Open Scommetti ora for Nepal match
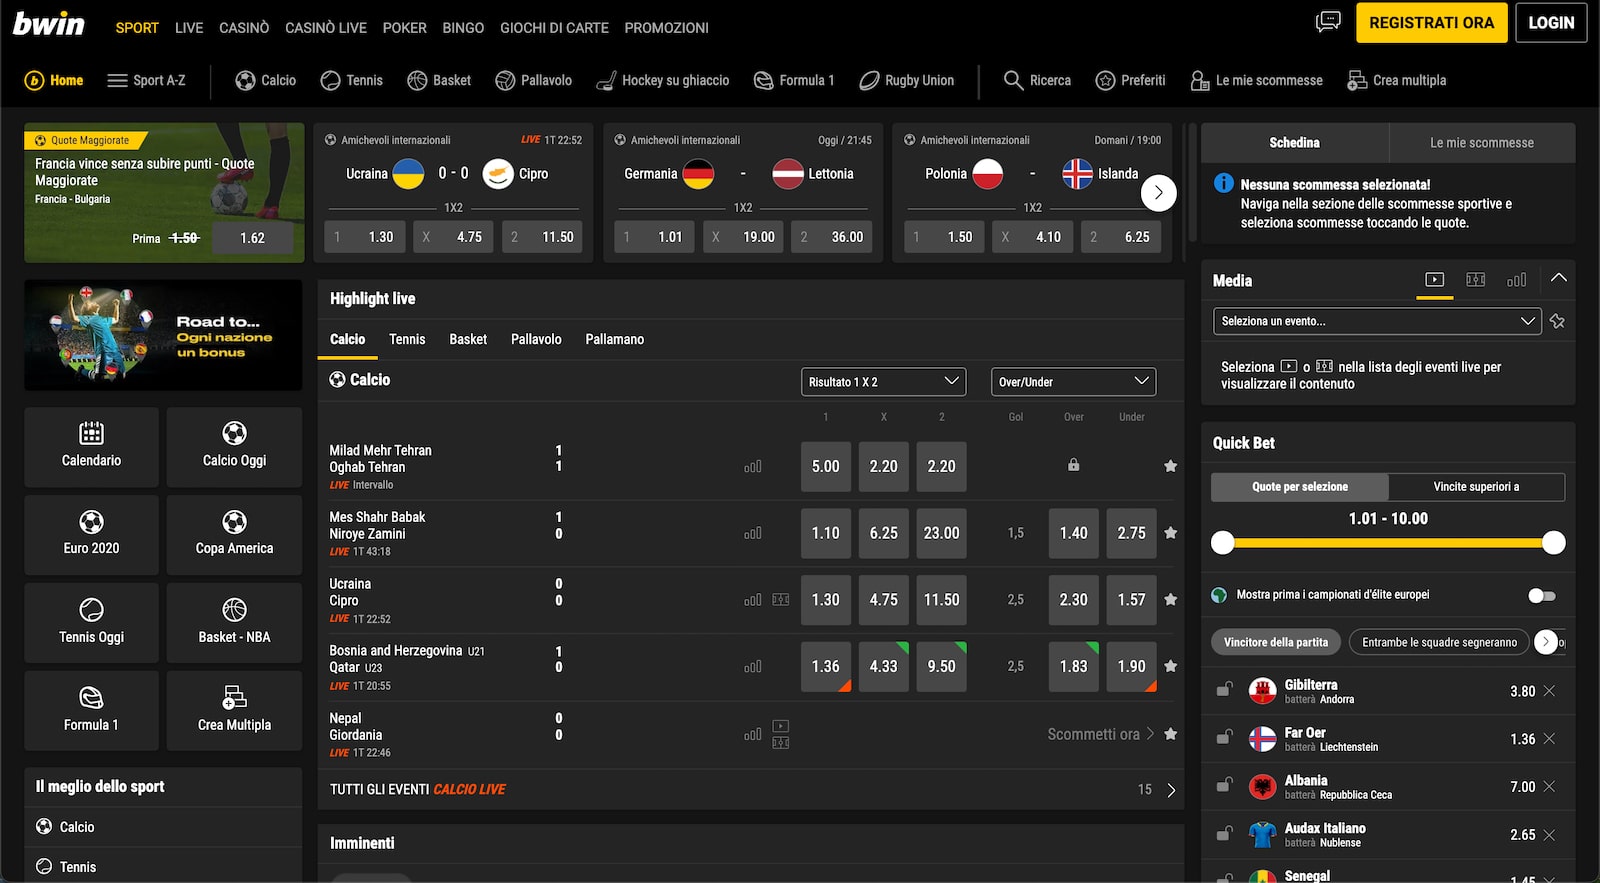 [1101, 734]
